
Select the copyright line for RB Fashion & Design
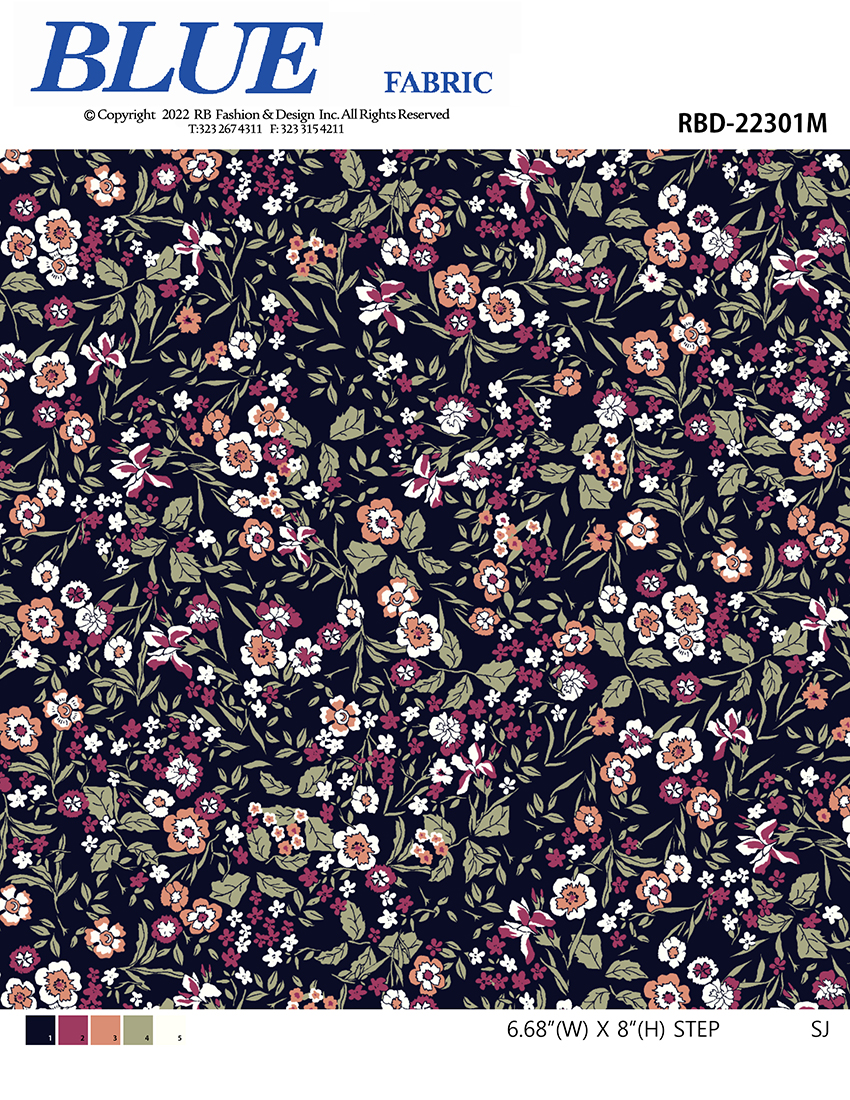tap(267, 114)
